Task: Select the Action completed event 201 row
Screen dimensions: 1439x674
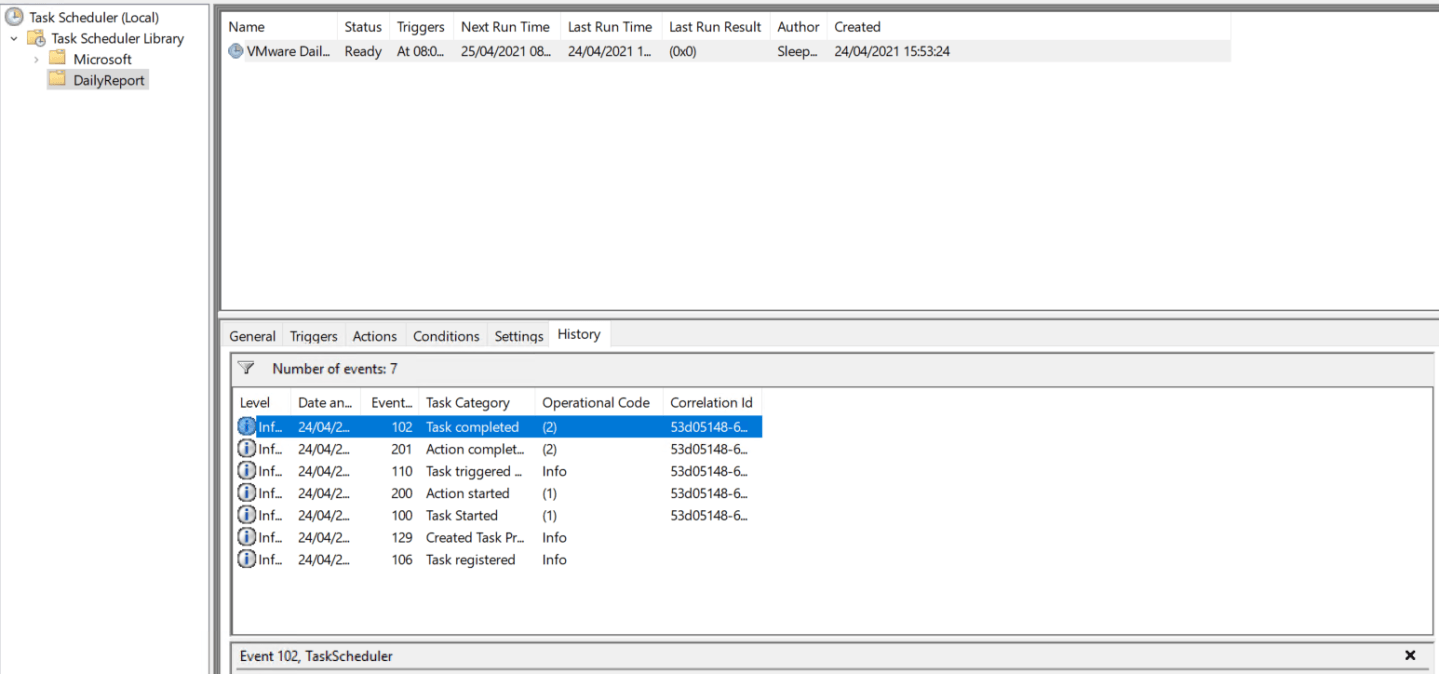Action: tap(499, 449)
